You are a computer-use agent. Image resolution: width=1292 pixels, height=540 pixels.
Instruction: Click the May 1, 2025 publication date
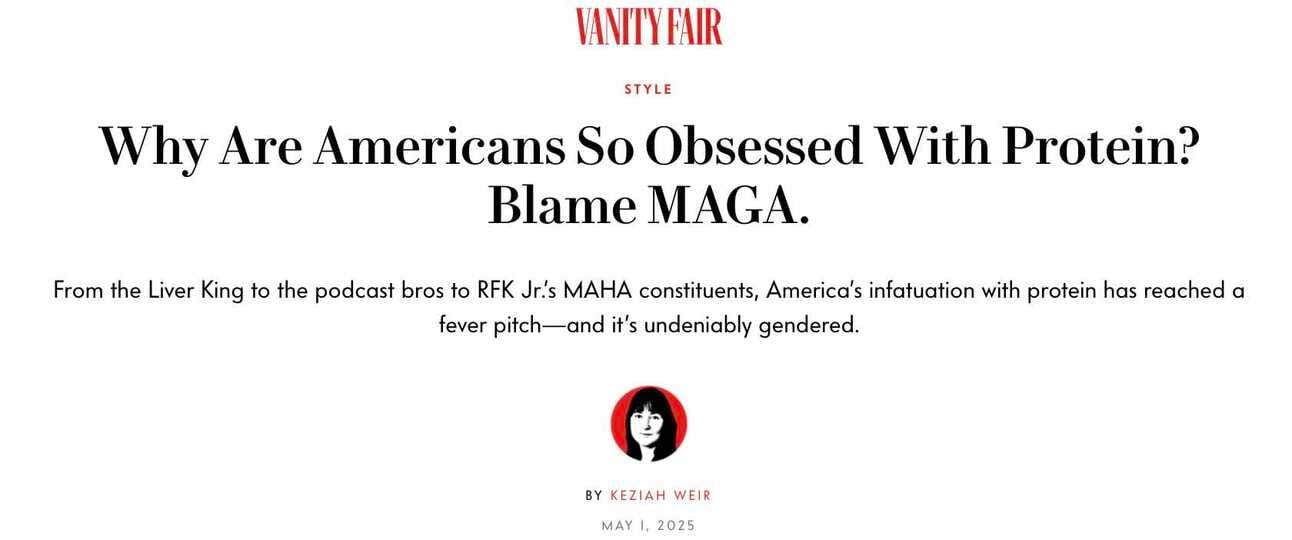[648, 525]
